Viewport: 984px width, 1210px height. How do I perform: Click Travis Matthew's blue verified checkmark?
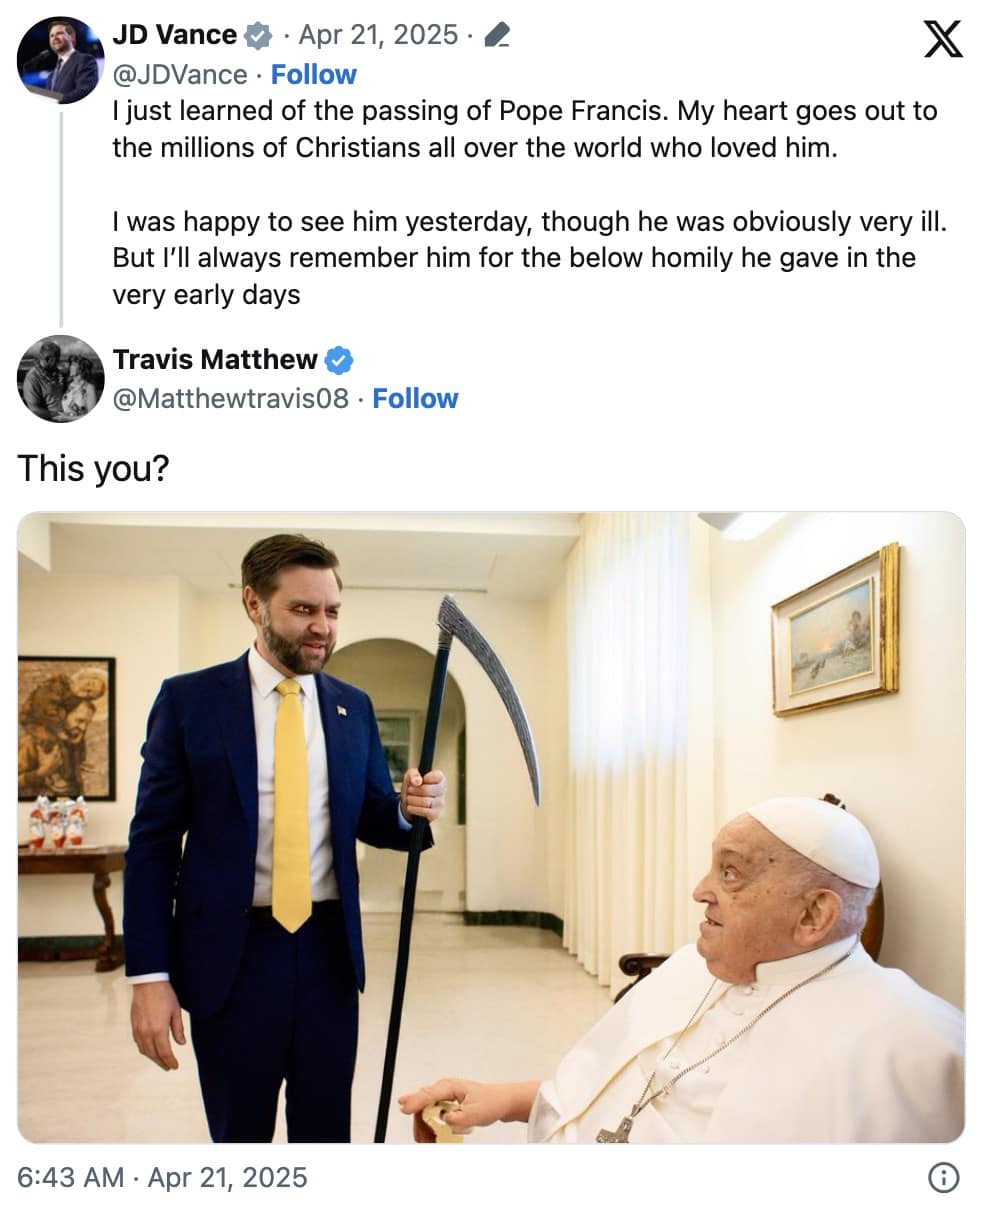340,359
